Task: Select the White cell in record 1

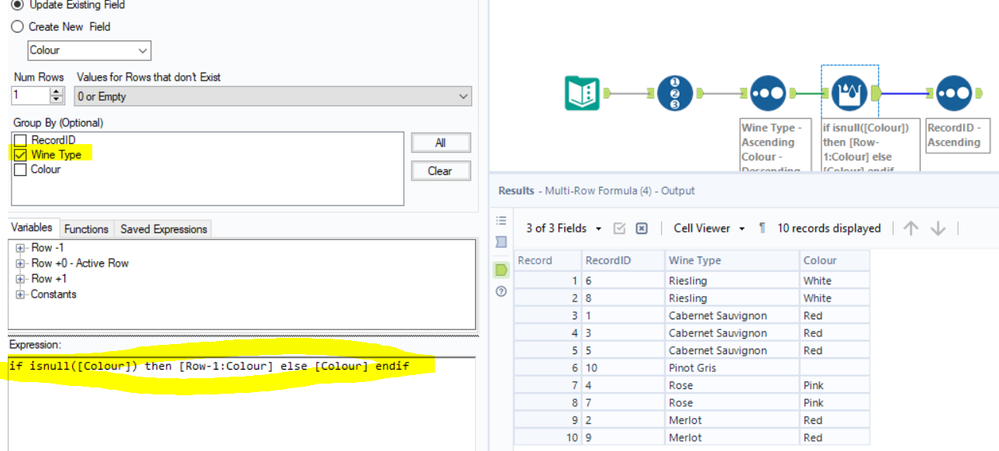Action: [834, 280]
